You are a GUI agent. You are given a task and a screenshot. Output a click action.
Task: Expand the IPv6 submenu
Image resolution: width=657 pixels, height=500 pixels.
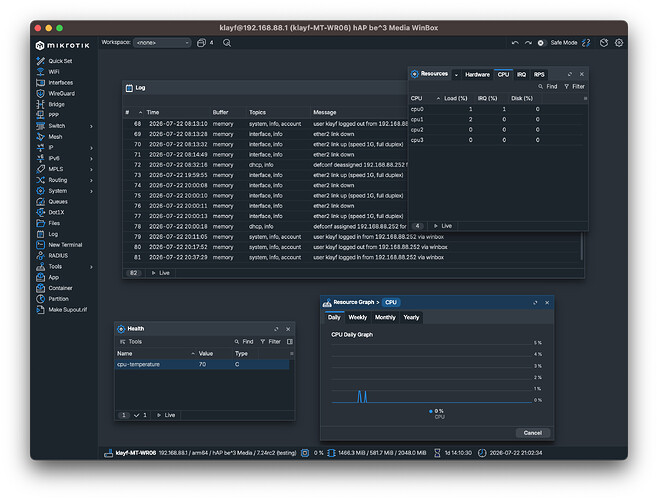(91, 159)
